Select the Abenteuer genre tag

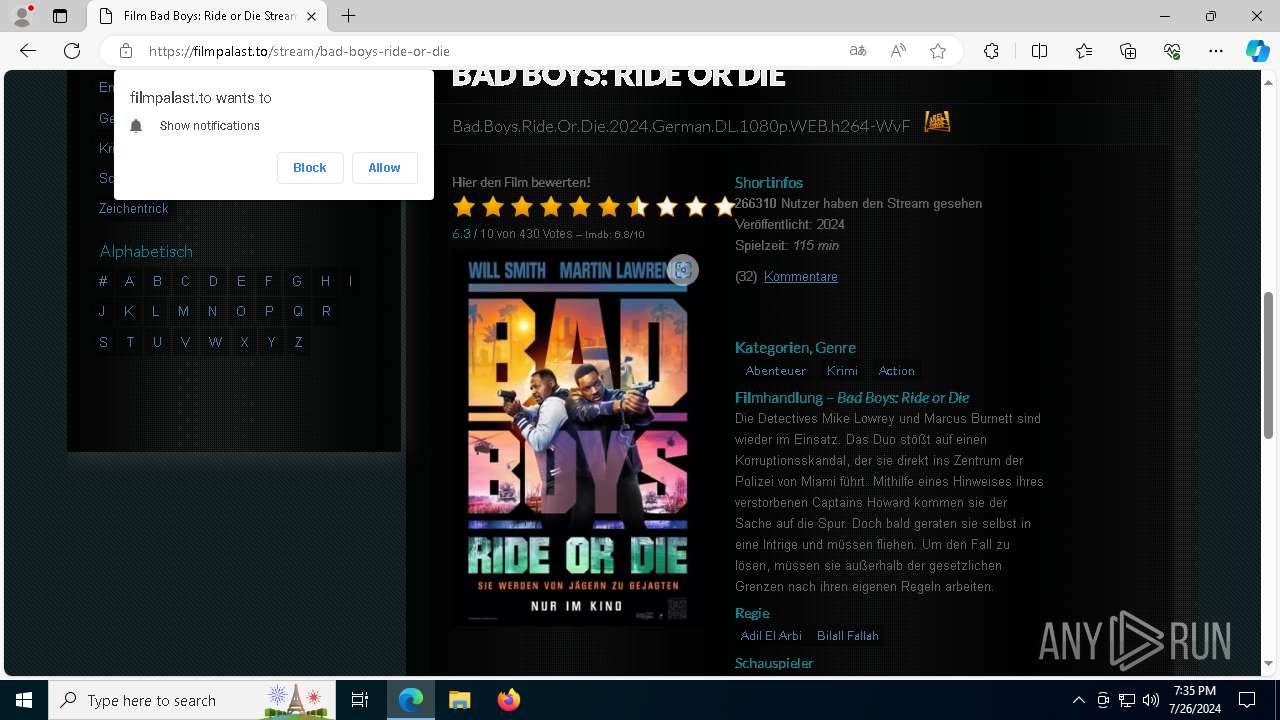pos(776,371)
